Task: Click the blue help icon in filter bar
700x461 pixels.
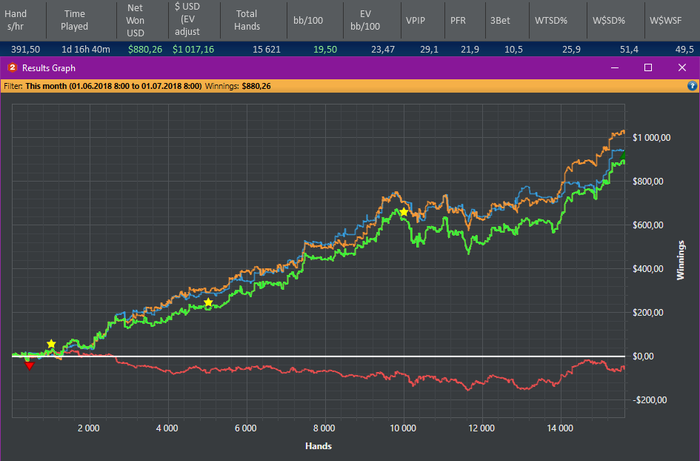Action: coord(692,86)
